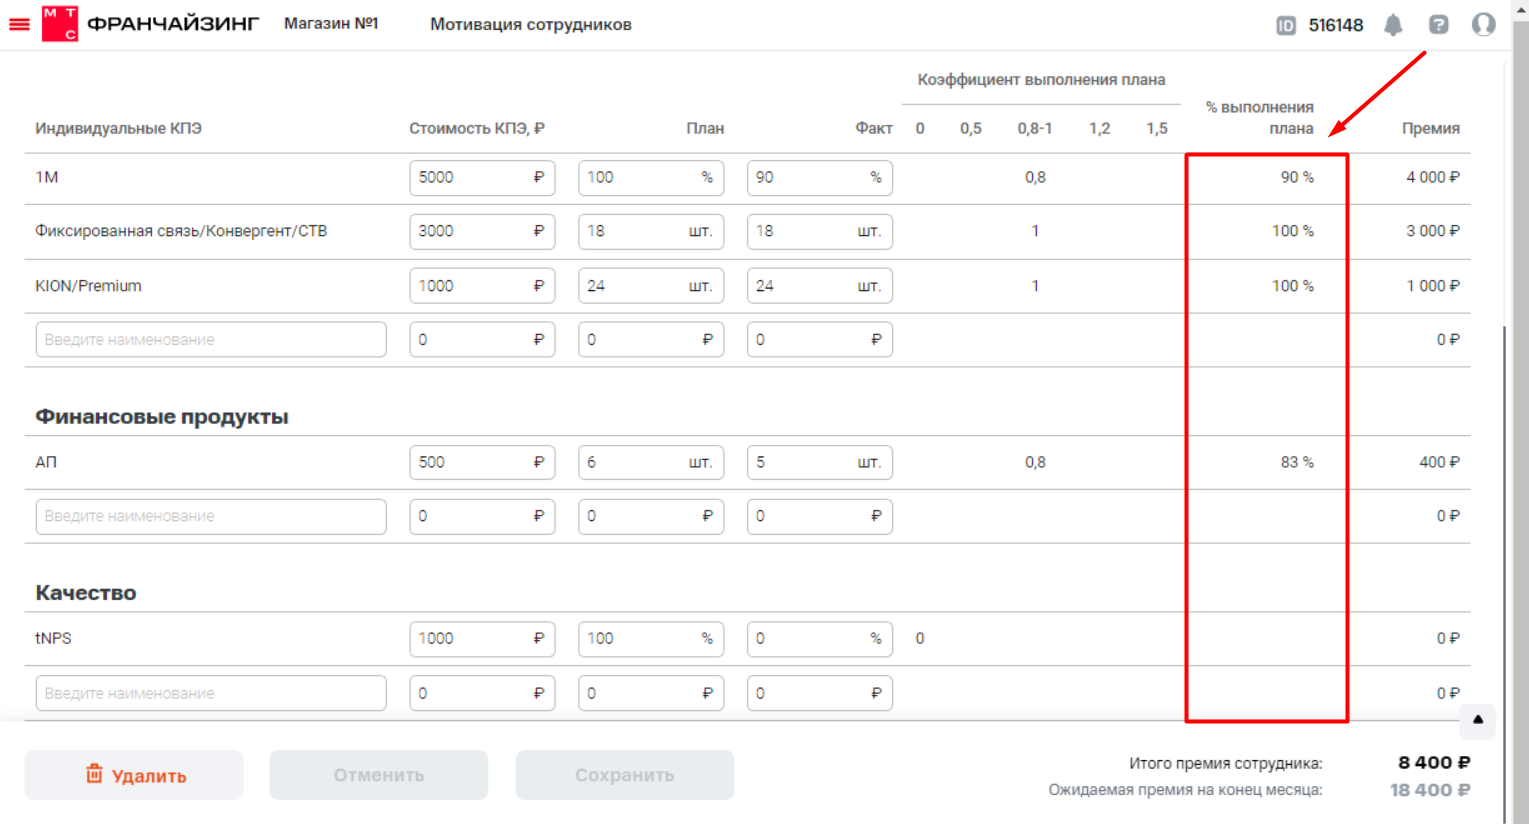Click the tNPS row label
The image size is (1529, 824).
[53, 638]
